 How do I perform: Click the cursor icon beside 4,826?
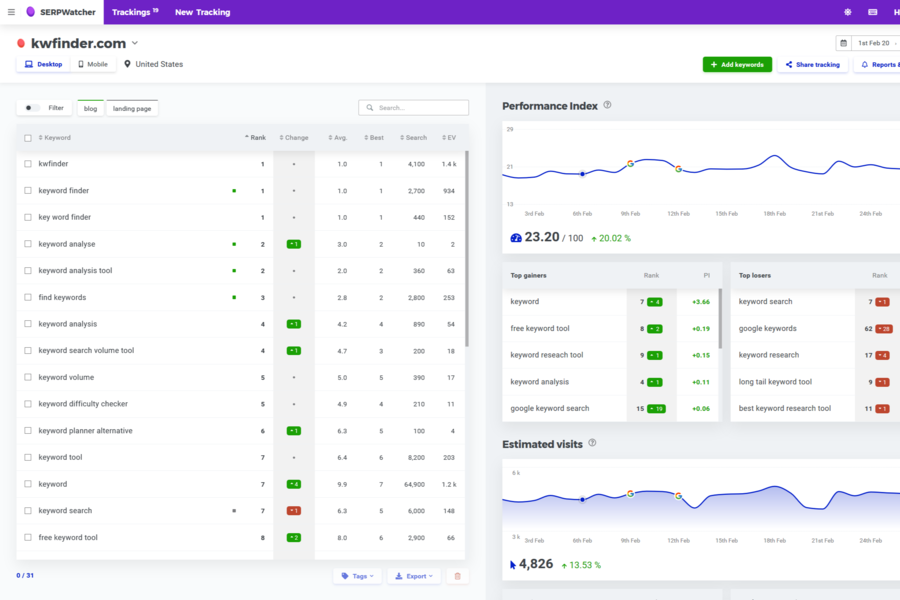pyautogui.click(x=513, y=565)
